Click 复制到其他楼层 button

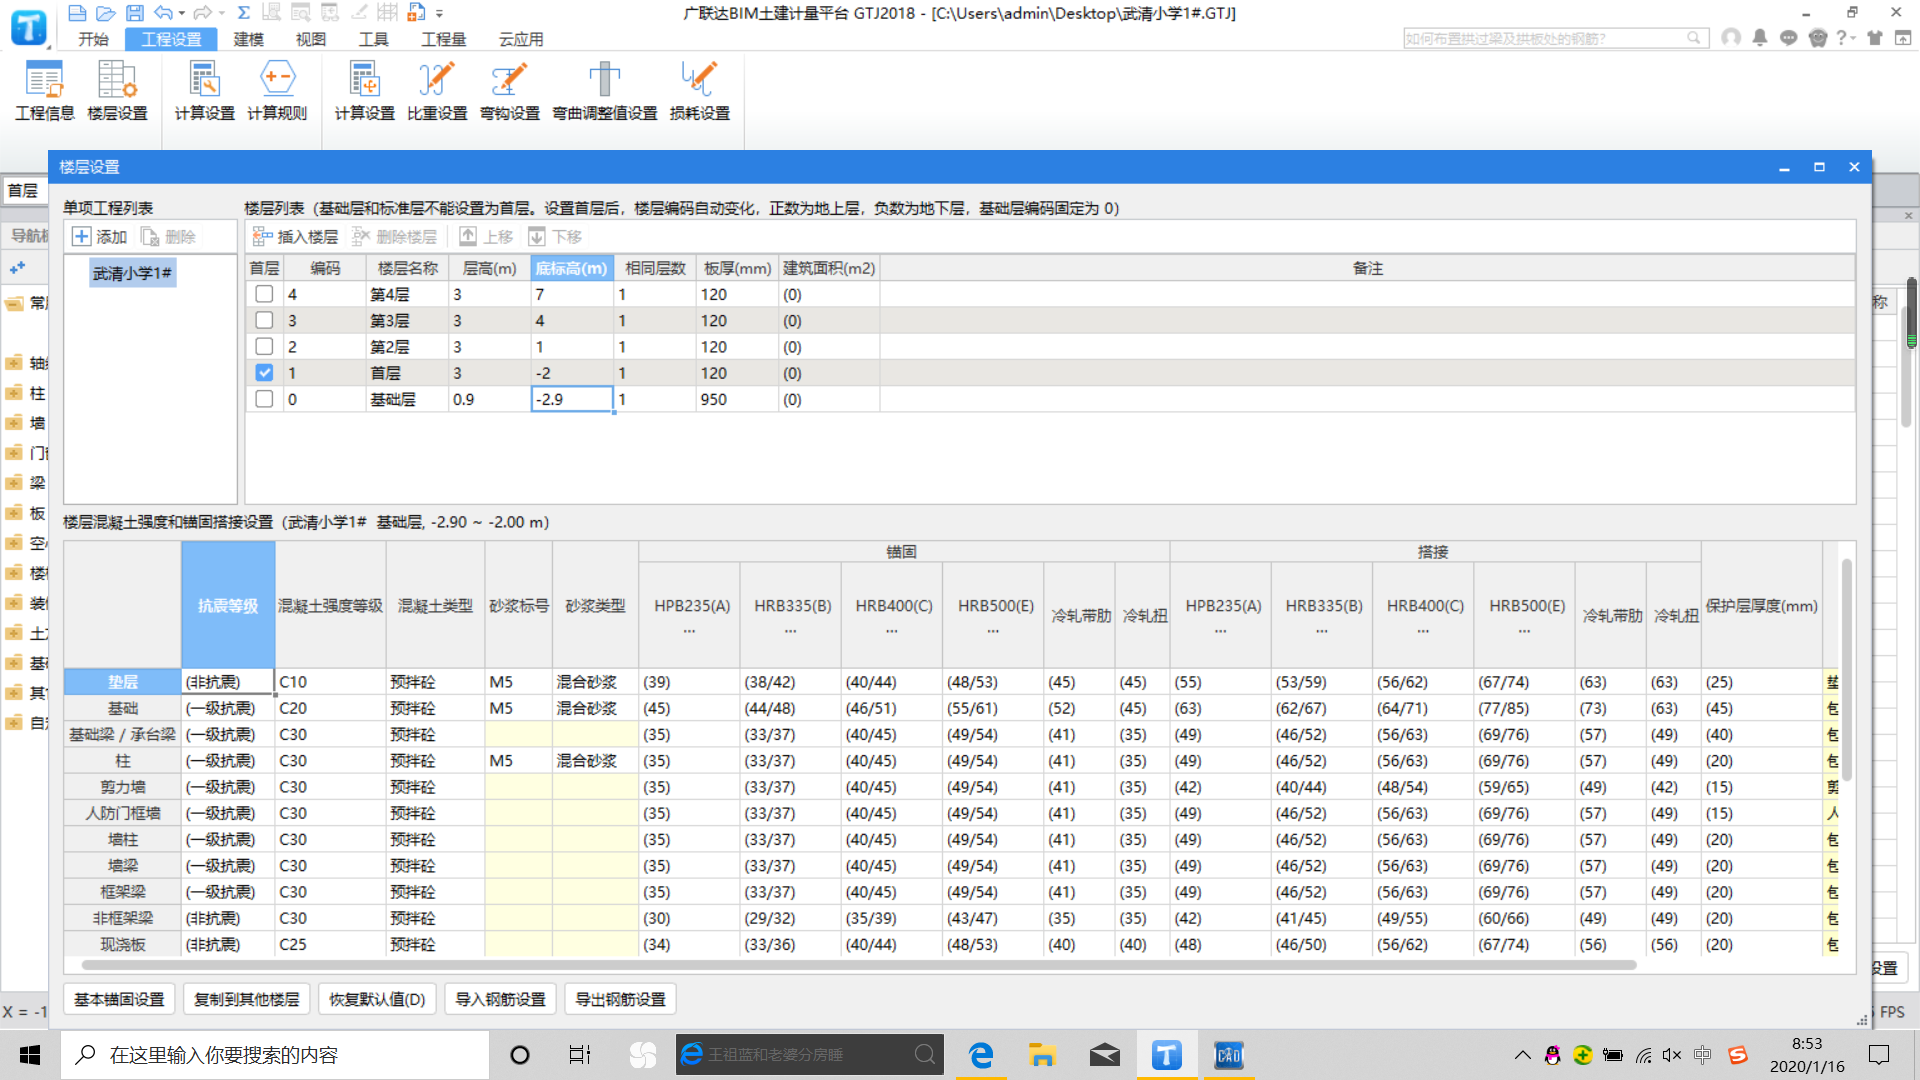(x=246, y=999)
